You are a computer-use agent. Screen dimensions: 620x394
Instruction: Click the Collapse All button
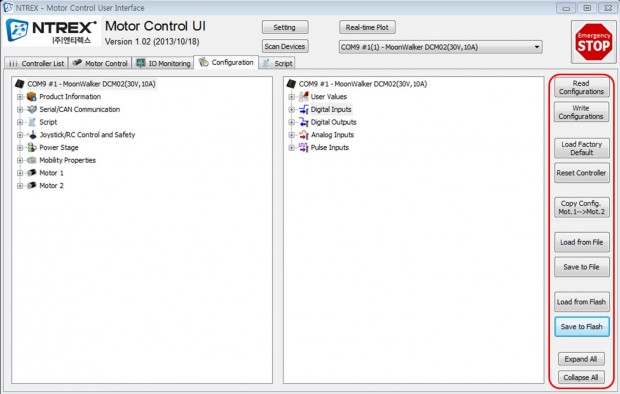581,377
